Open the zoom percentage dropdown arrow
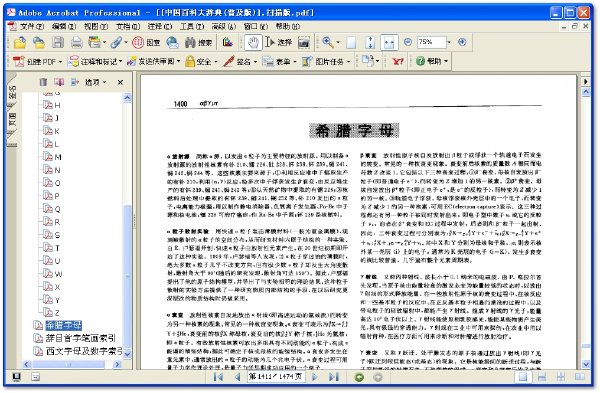 pyautogui.click(x=449, y=42)
